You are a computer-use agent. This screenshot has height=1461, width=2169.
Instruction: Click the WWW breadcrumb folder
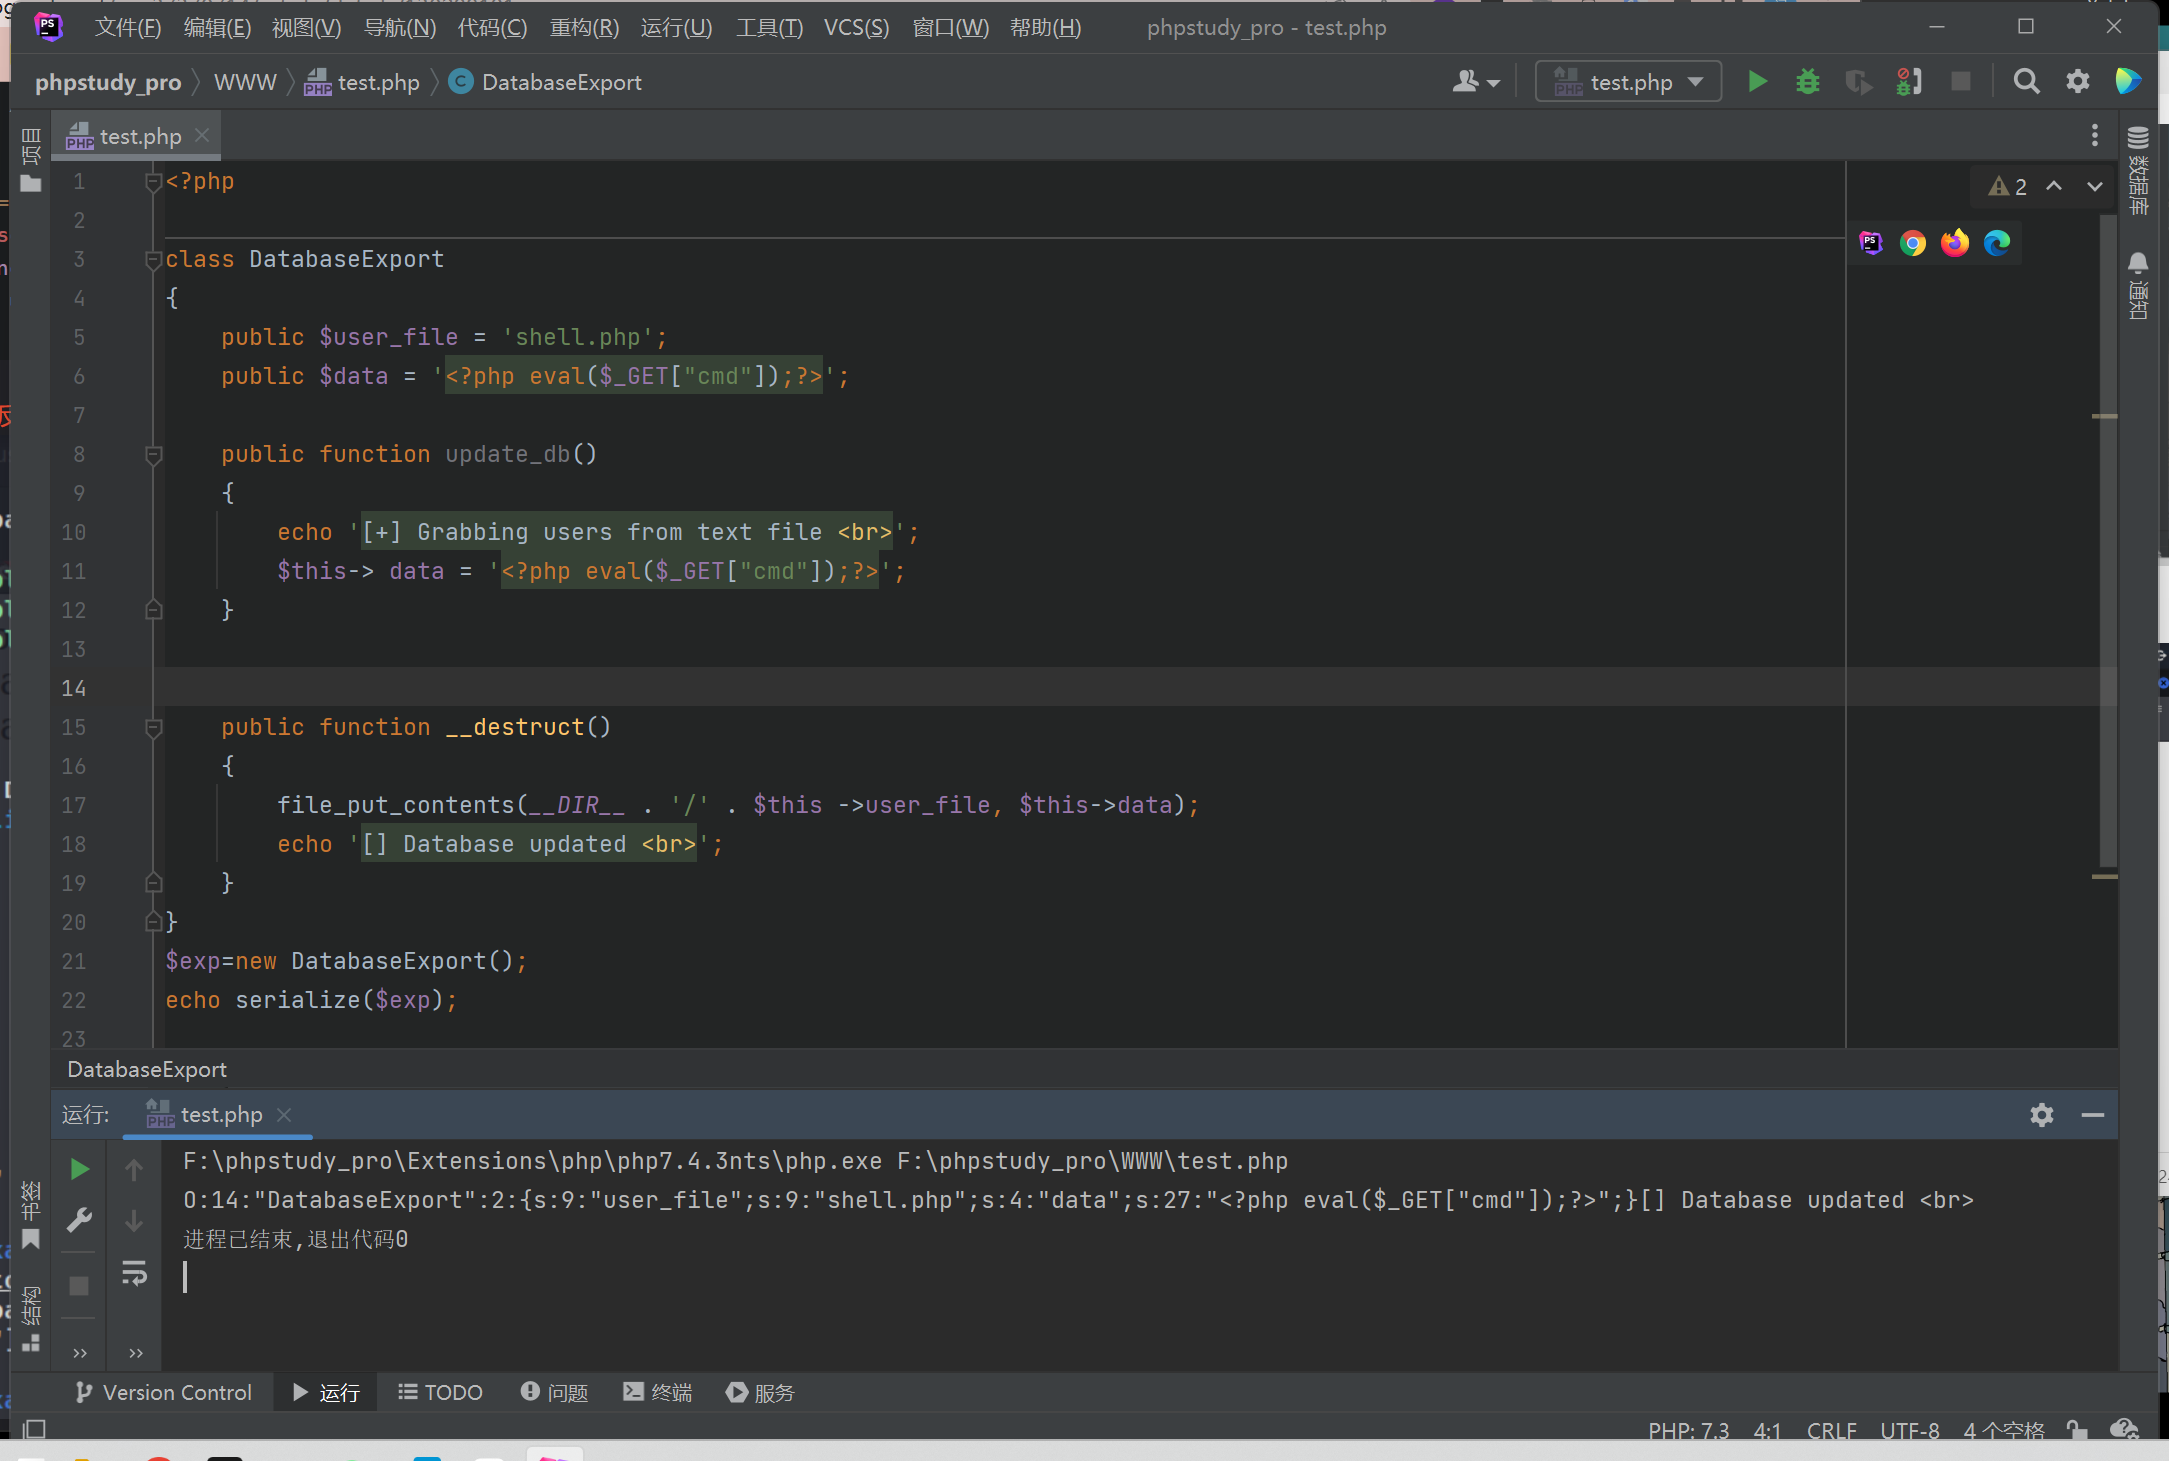tap(245, 82)
